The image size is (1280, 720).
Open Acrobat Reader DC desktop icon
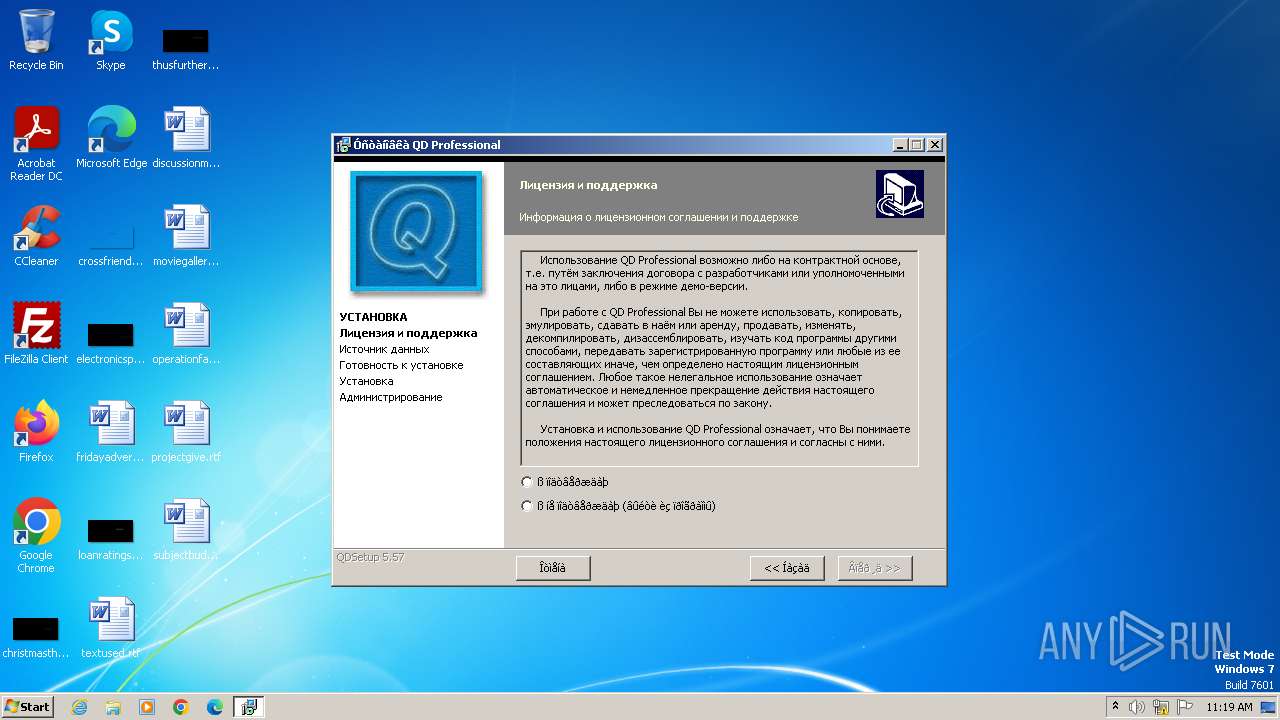click(36, 144)
